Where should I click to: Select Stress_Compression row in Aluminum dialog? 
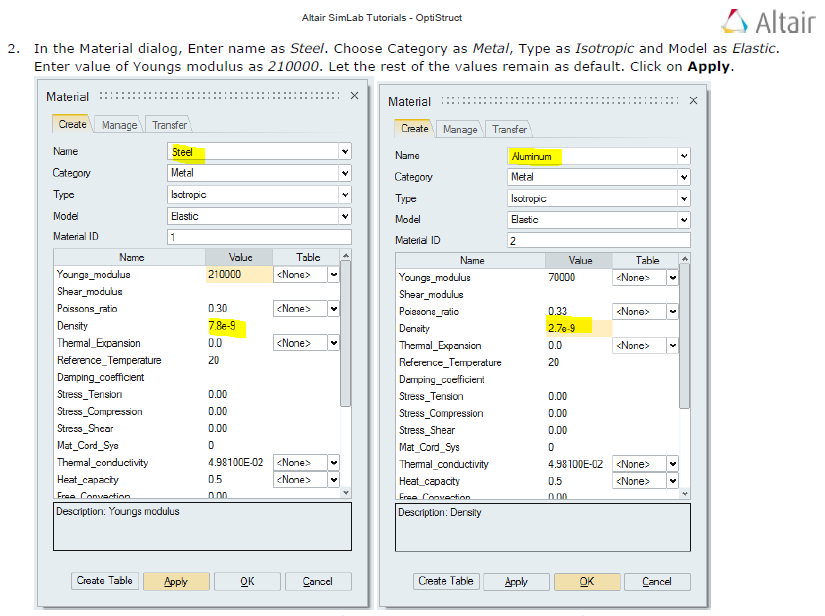click(538, 413)
